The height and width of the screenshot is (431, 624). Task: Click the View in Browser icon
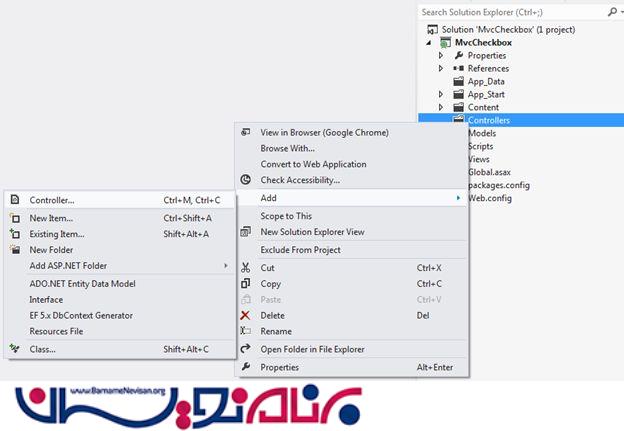pyautogui.click(x=245, y=132)
